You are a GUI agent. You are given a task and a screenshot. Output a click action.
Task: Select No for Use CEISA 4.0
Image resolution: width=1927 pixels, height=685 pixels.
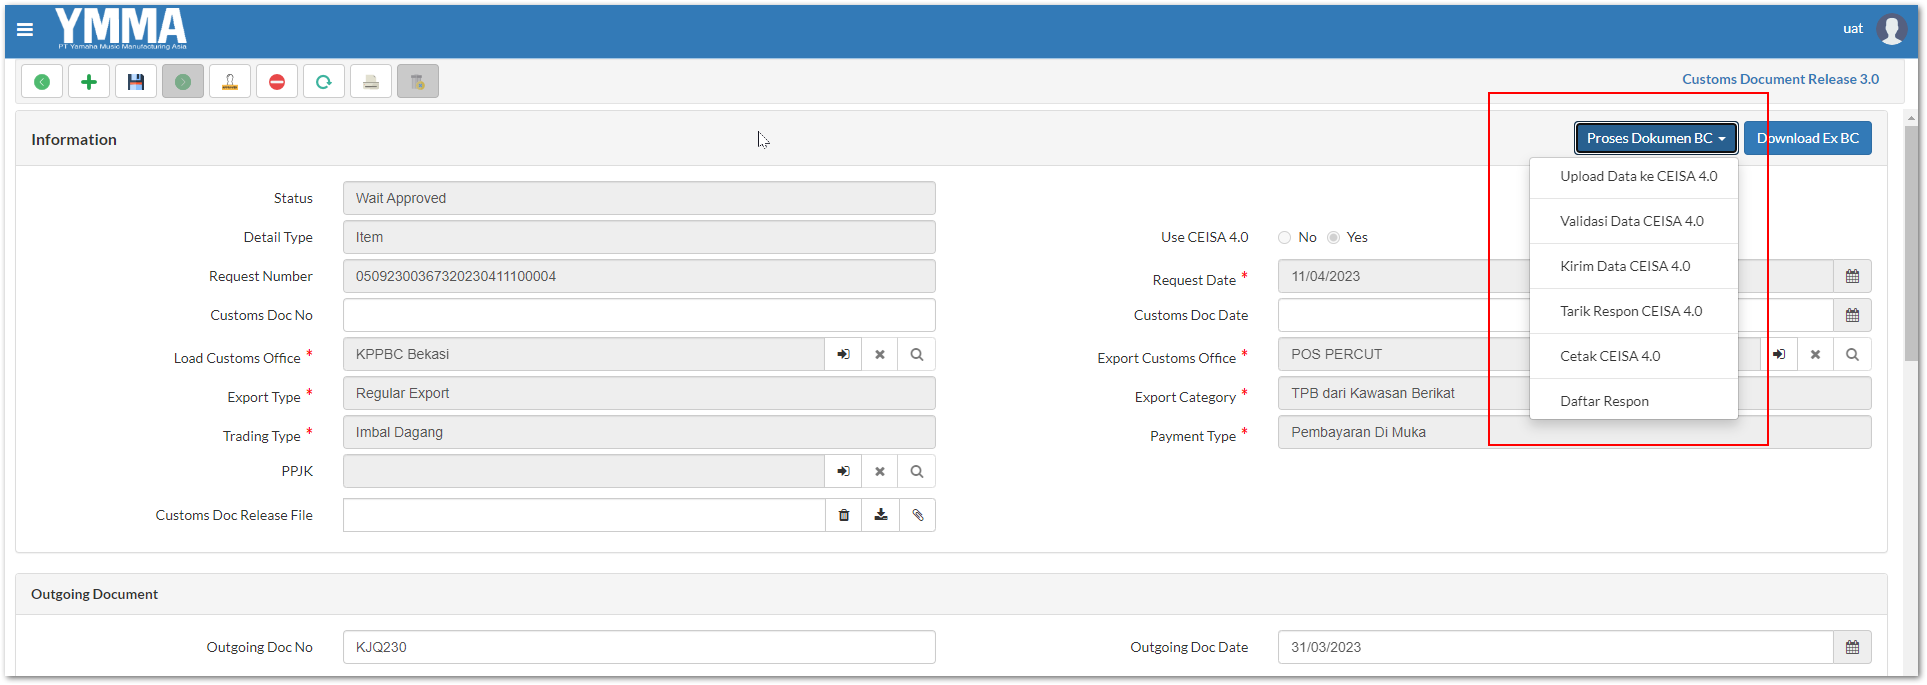tap(1285, 238)
